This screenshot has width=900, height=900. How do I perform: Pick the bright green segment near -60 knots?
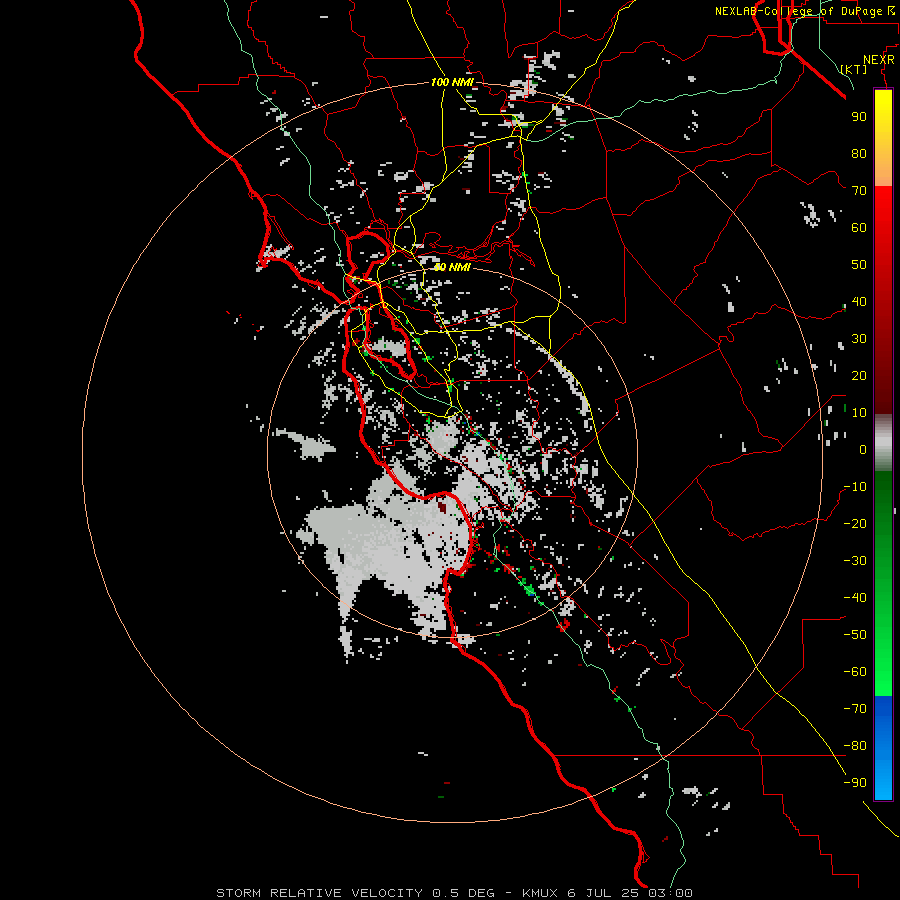click(883, 666)
